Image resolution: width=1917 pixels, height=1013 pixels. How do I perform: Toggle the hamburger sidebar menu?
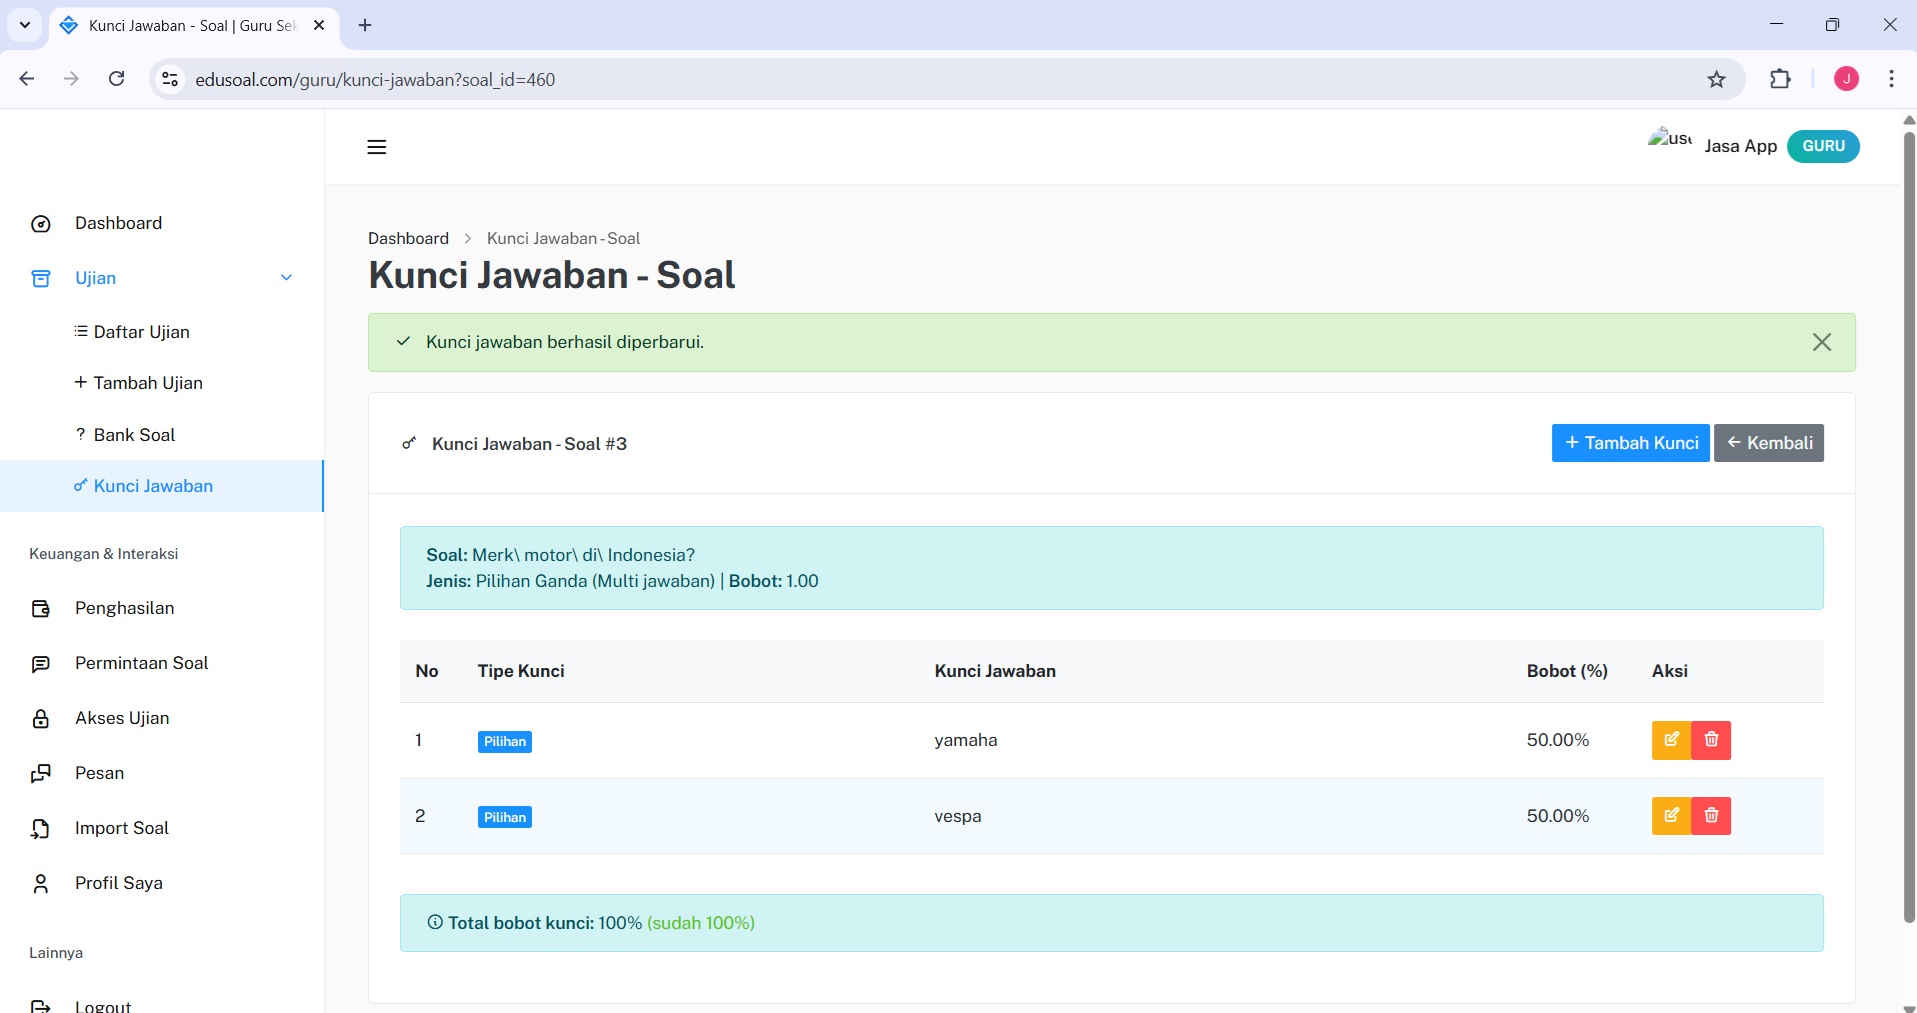[x=376, y=147]
